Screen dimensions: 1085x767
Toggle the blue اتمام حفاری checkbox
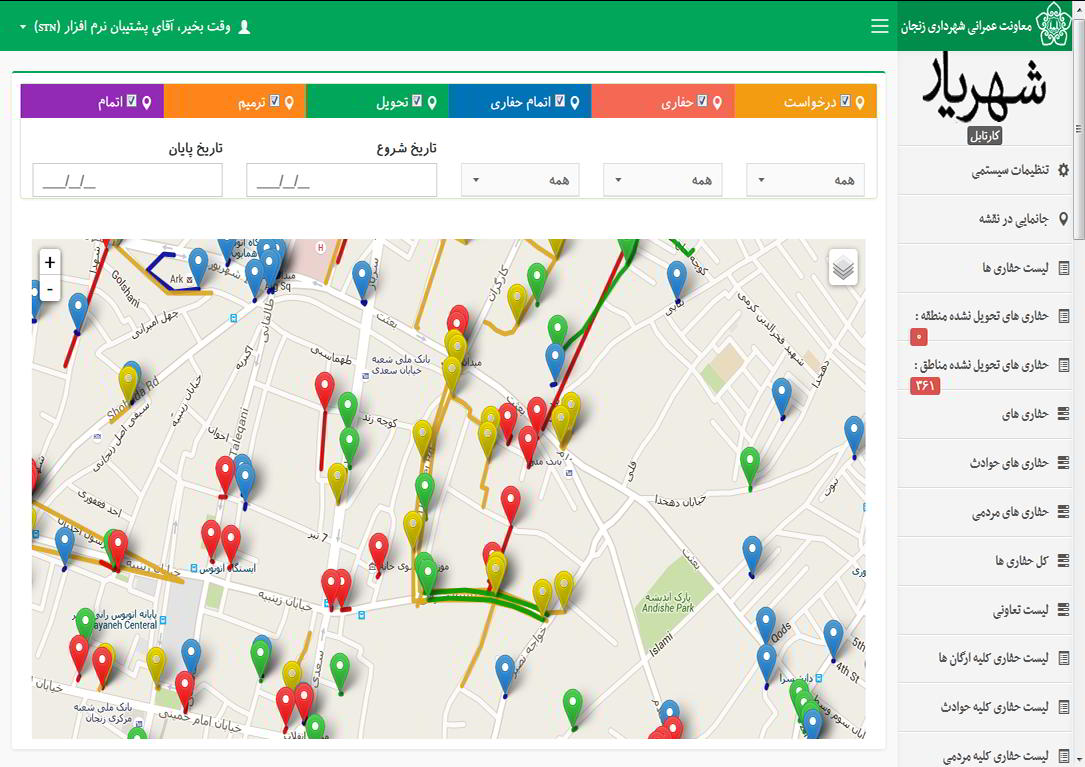pyautogui.click(x=560, y=101)
